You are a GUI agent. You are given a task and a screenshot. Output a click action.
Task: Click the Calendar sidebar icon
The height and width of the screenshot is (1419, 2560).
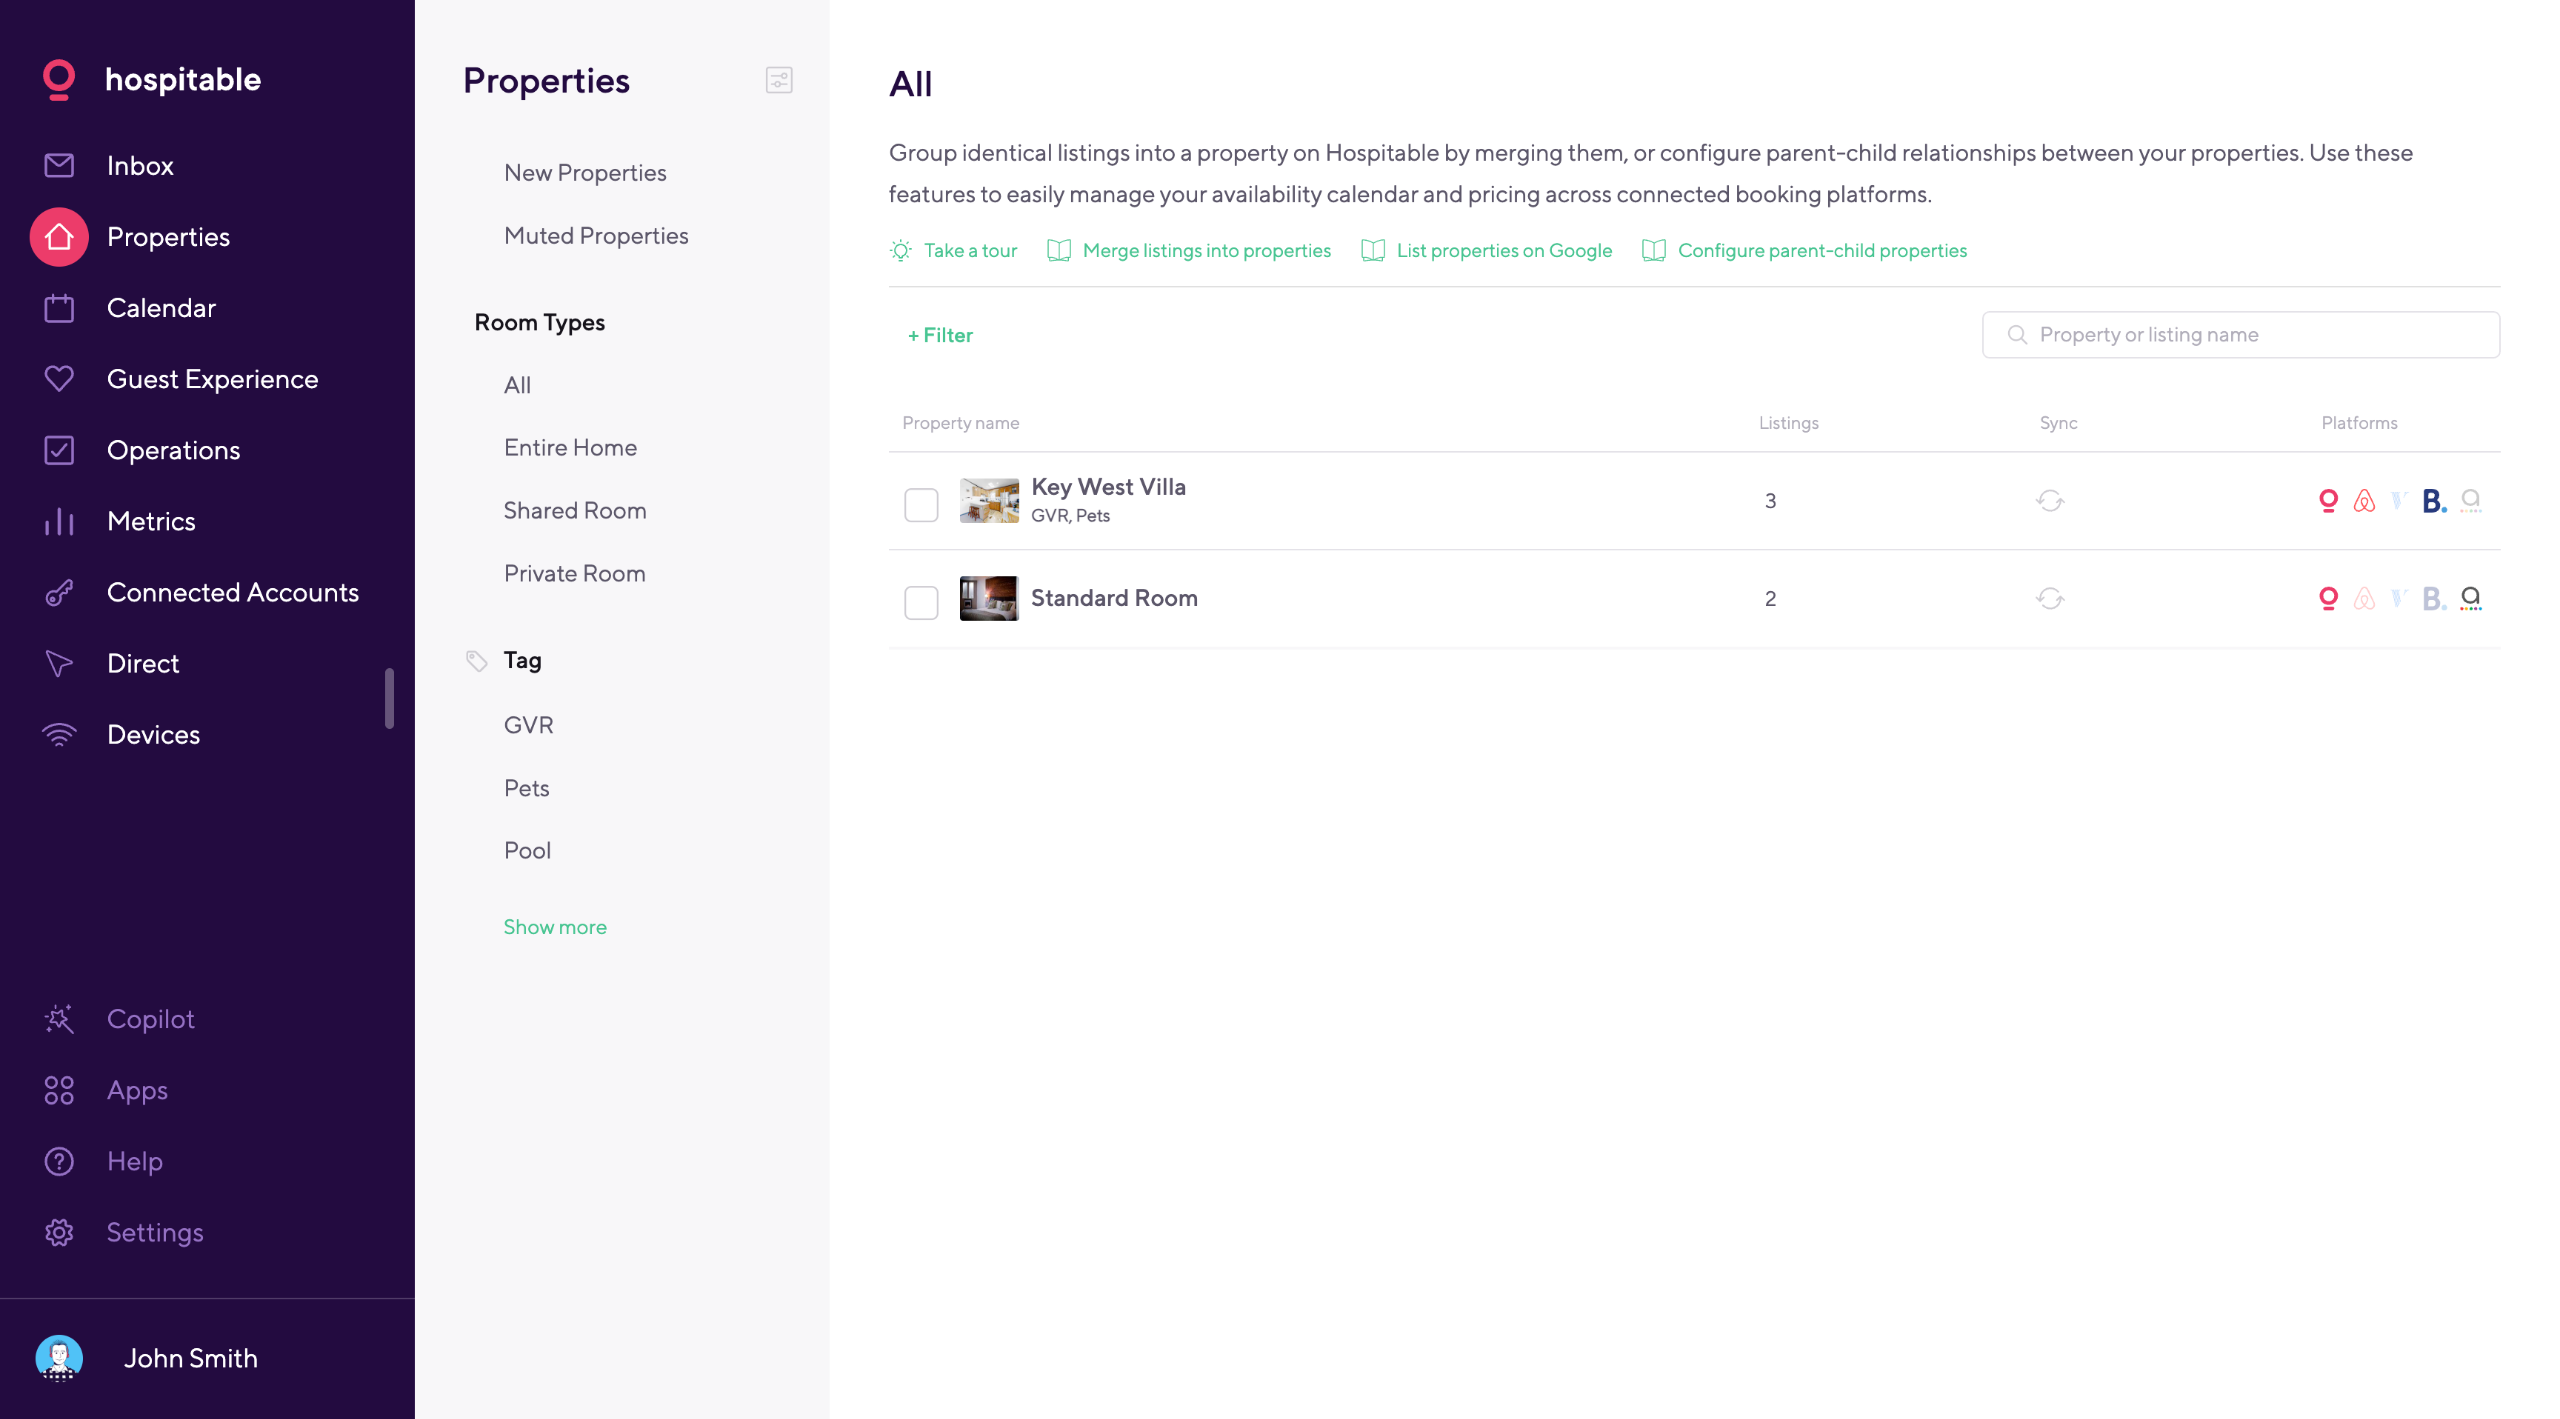pyautogui.click(x=59, y=308)
